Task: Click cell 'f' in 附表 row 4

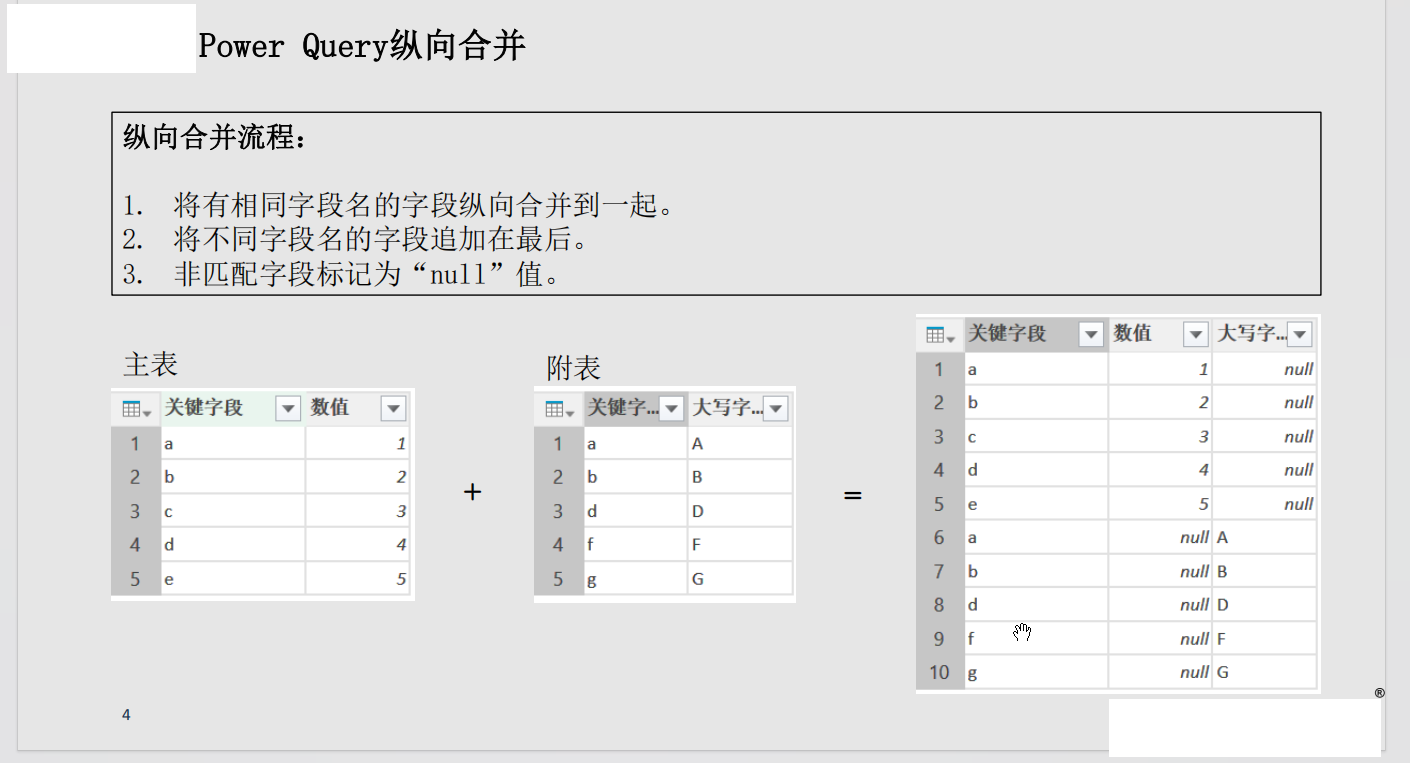Action: 635,545
